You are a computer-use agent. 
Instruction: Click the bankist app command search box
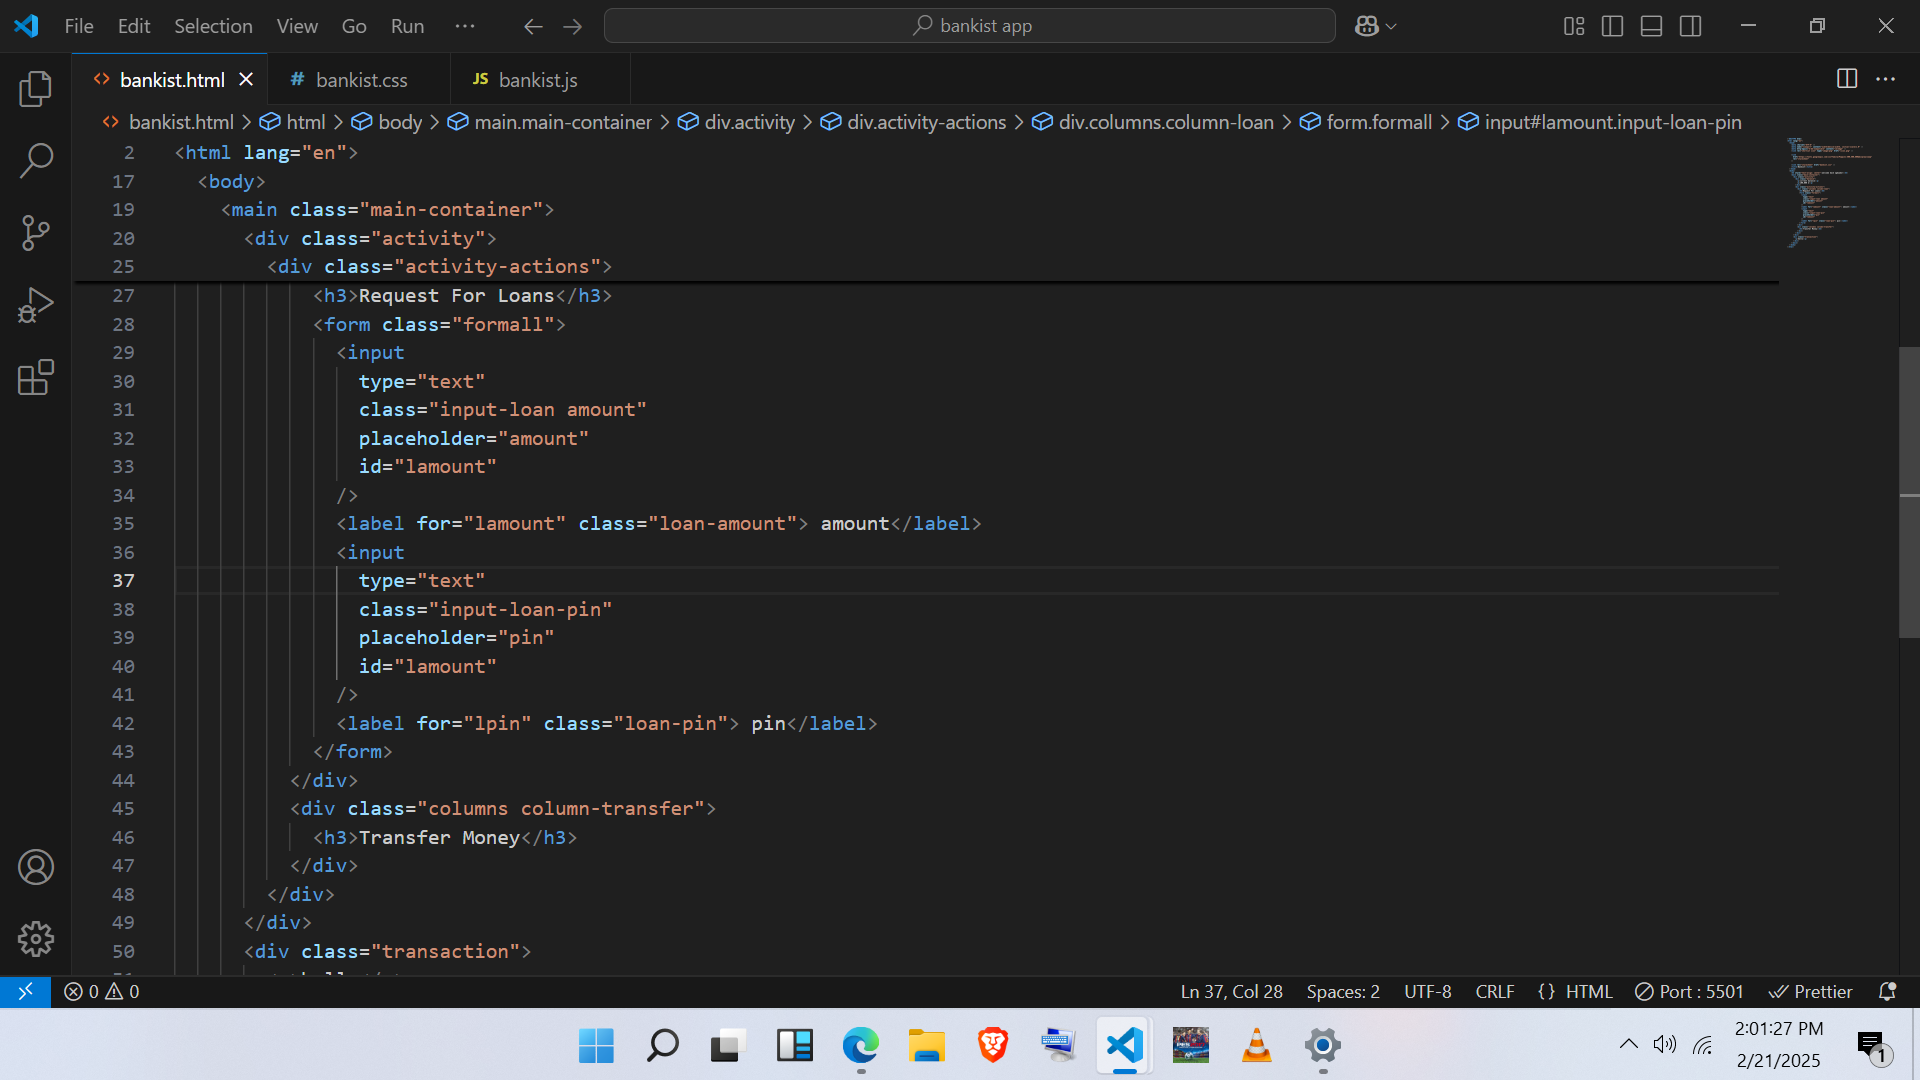pos(969,26)
